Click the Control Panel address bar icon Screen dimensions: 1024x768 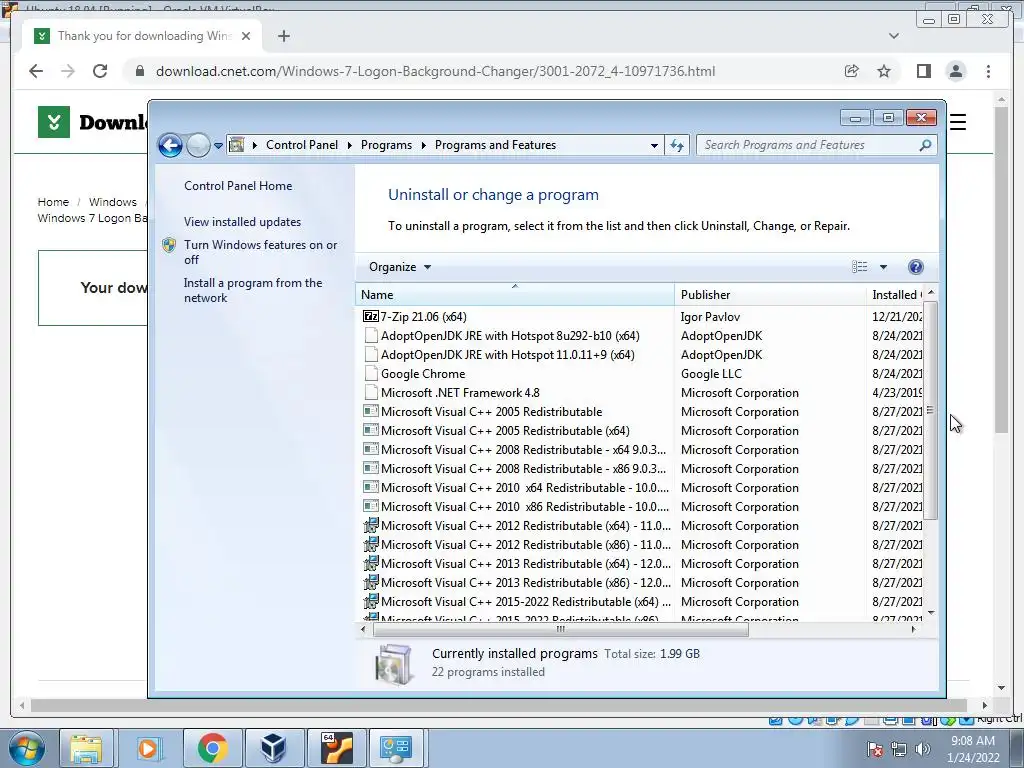click(236, 145)
